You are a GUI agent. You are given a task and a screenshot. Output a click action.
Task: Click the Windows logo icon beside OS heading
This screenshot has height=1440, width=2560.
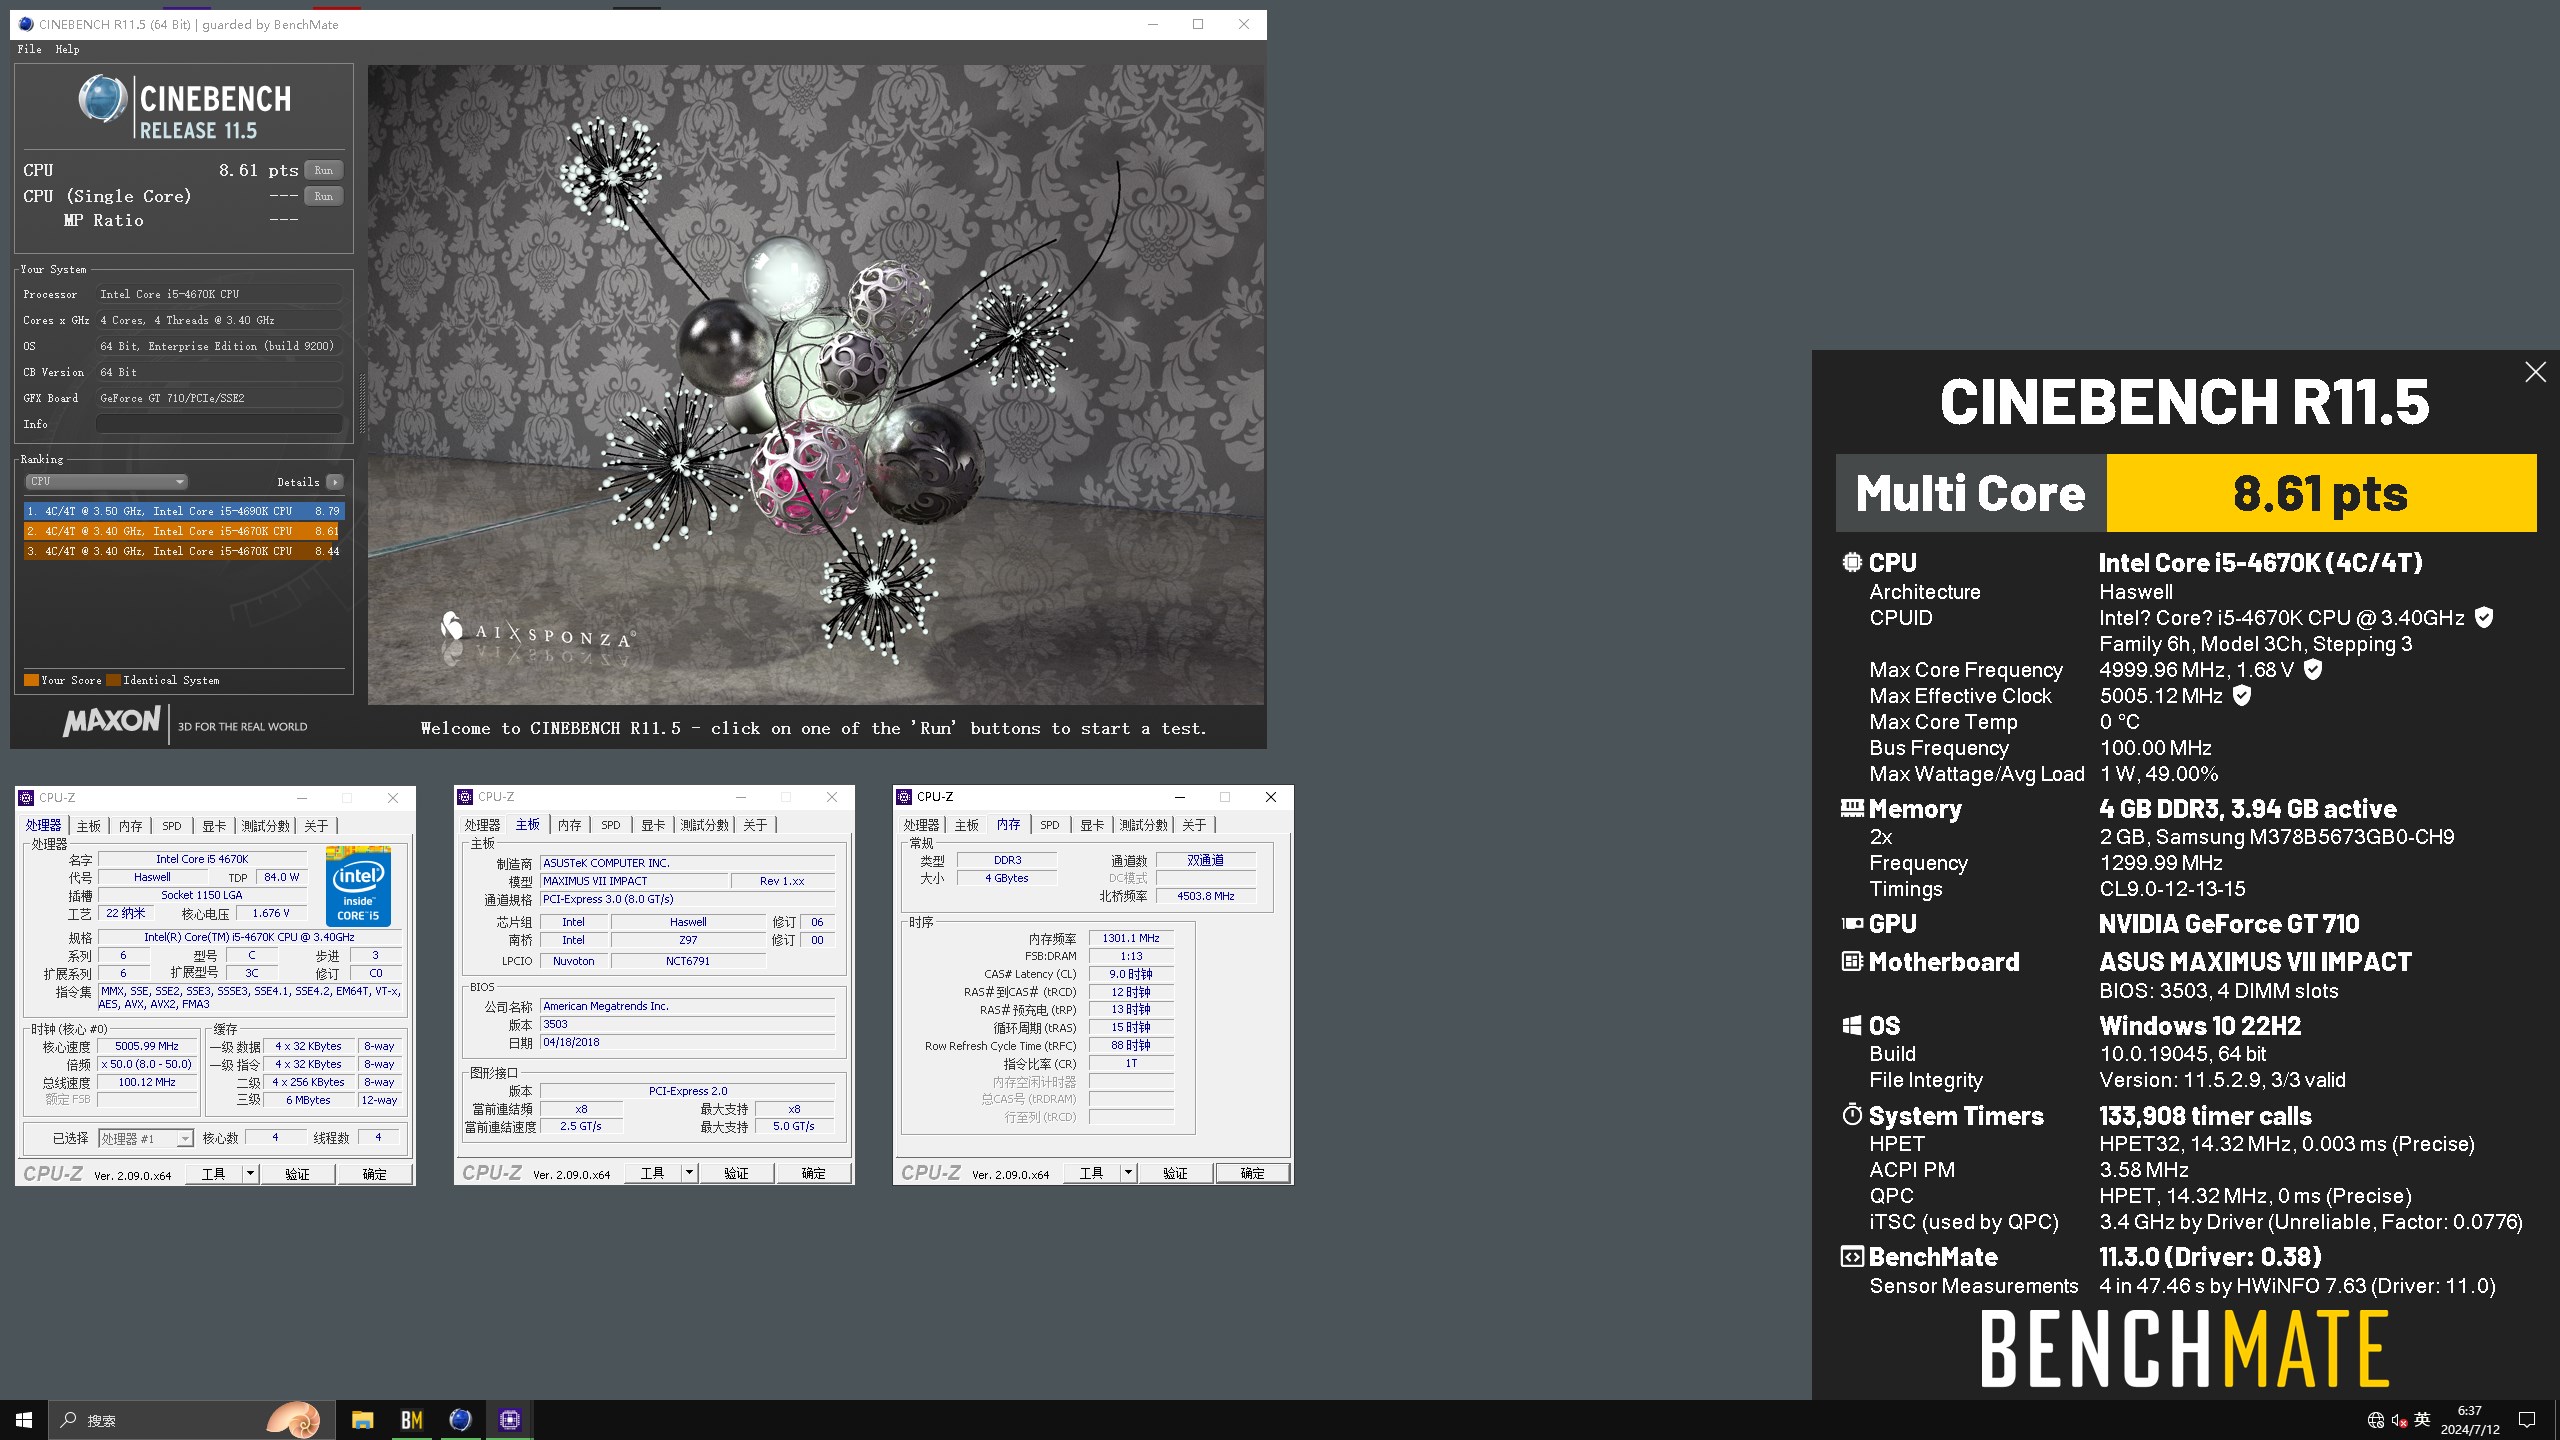[1852, 1025]
